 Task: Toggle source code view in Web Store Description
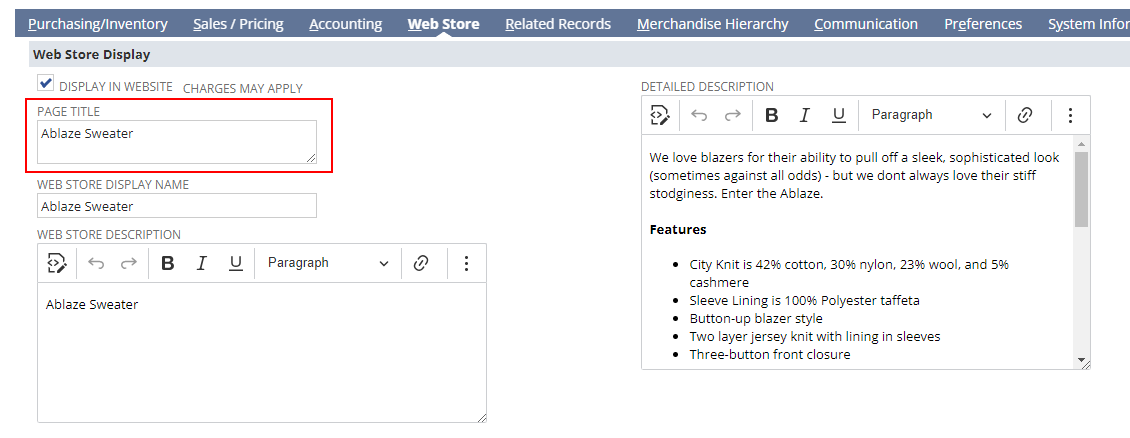pos(56,263)
